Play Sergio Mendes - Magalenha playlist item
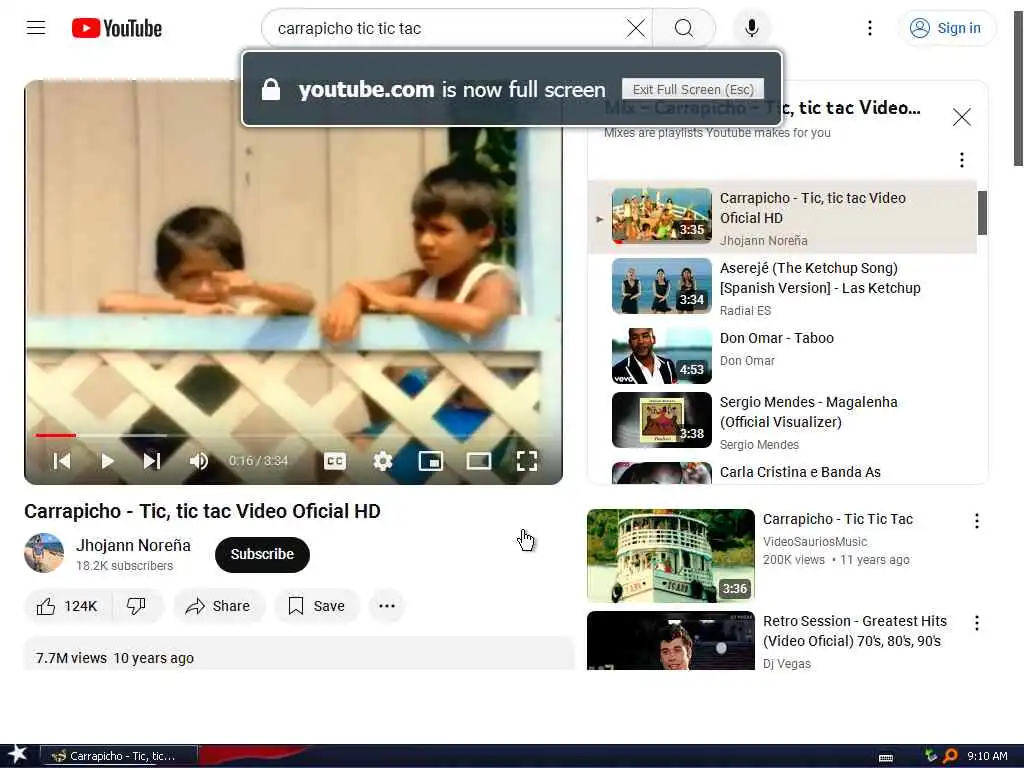 (782, 421)
